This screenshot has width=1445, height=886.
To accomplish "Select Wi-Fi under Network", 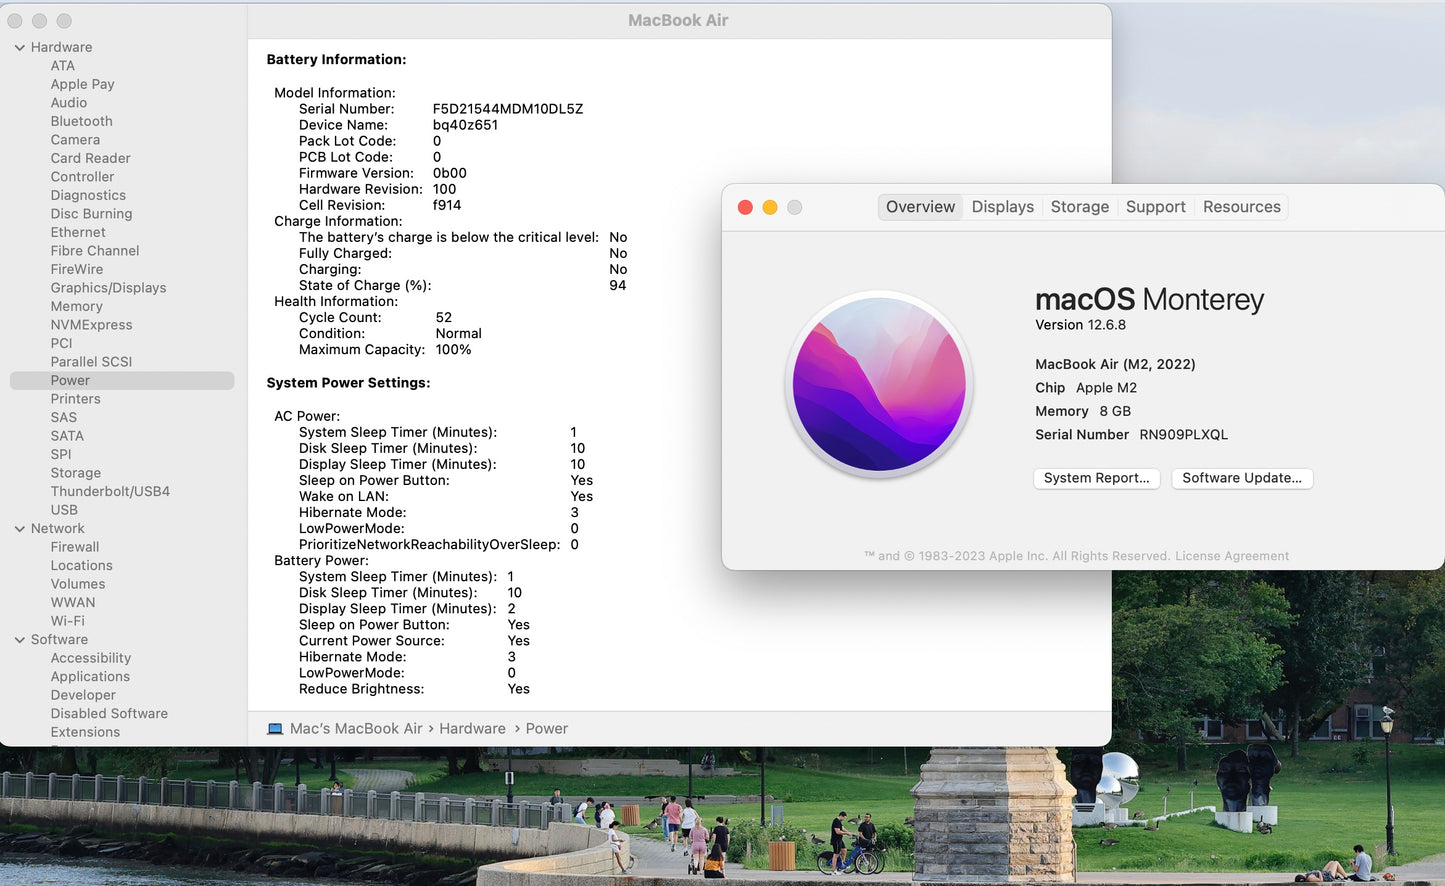I will (68, 621).
